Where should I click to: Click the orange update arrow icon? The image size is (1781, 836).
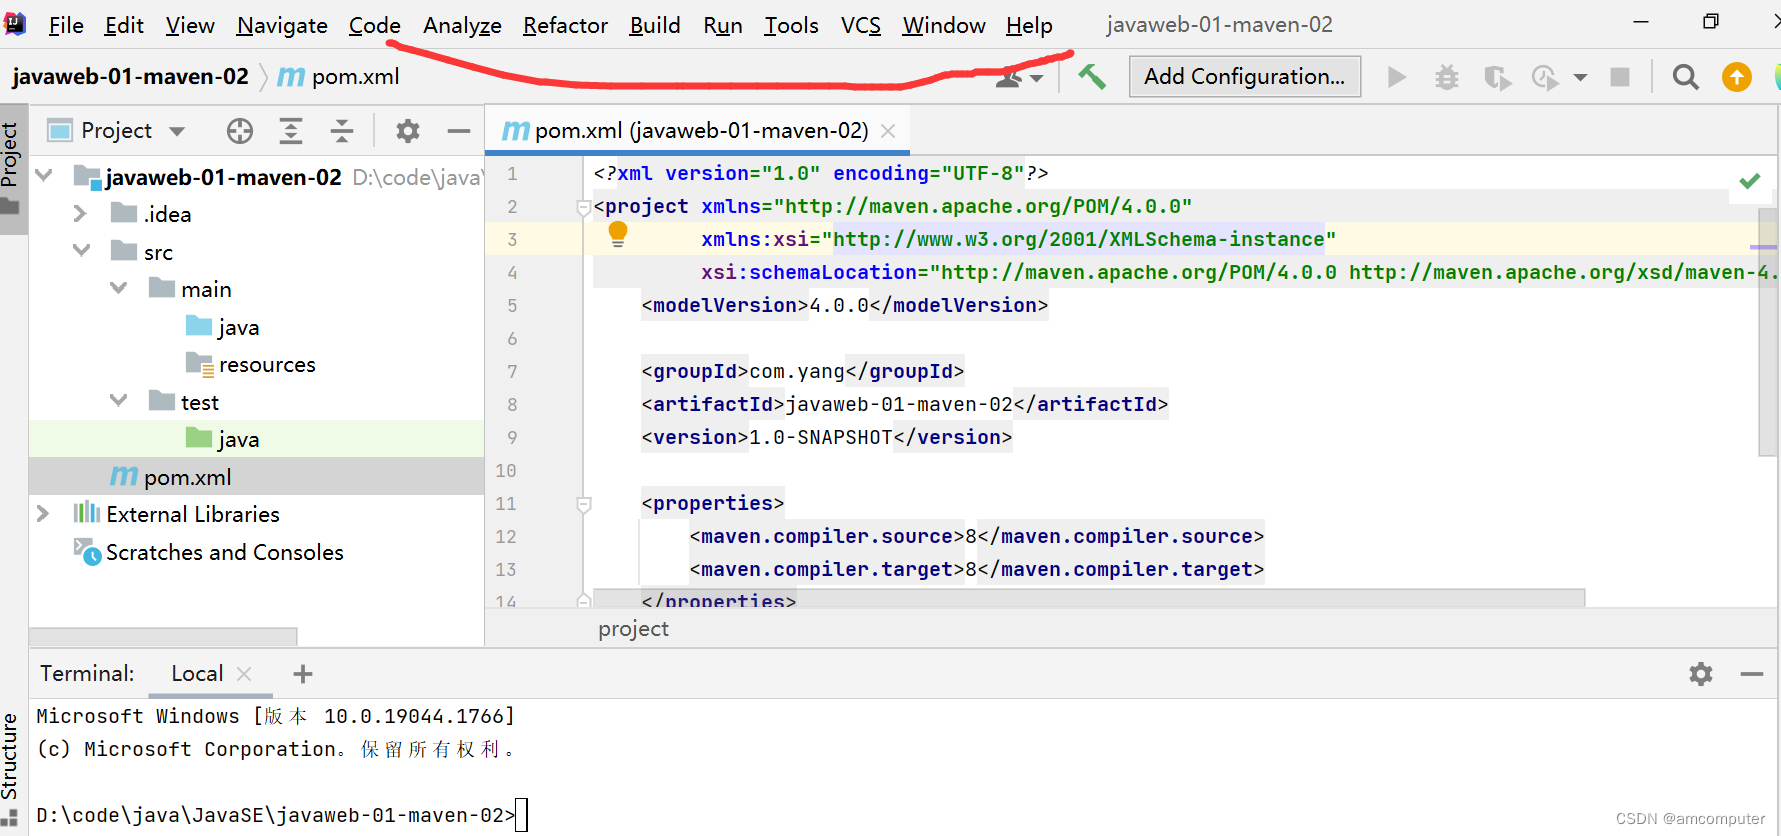[1737, 77]
